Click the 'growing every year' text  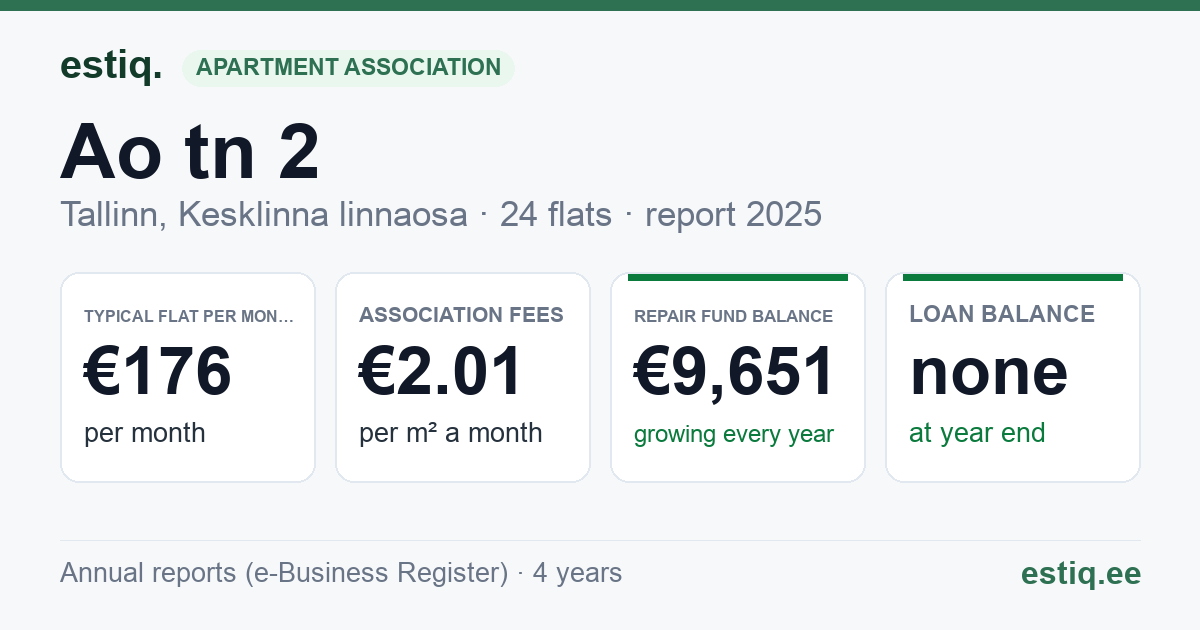pyautogui.click(x=734, y=434)
